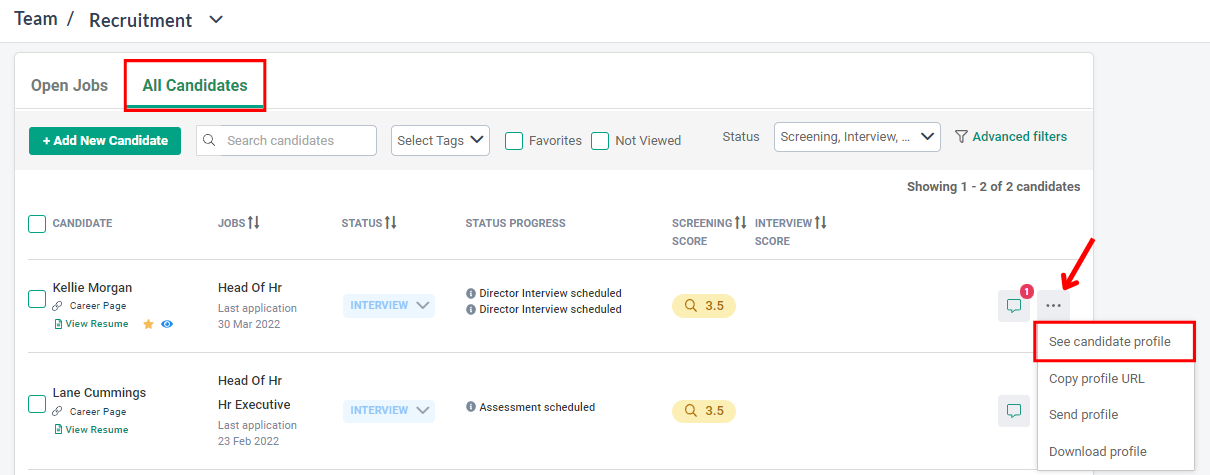1210x475 pixels.
Task: Sort by Jobs column arrows
Action: tap(254, 223)
